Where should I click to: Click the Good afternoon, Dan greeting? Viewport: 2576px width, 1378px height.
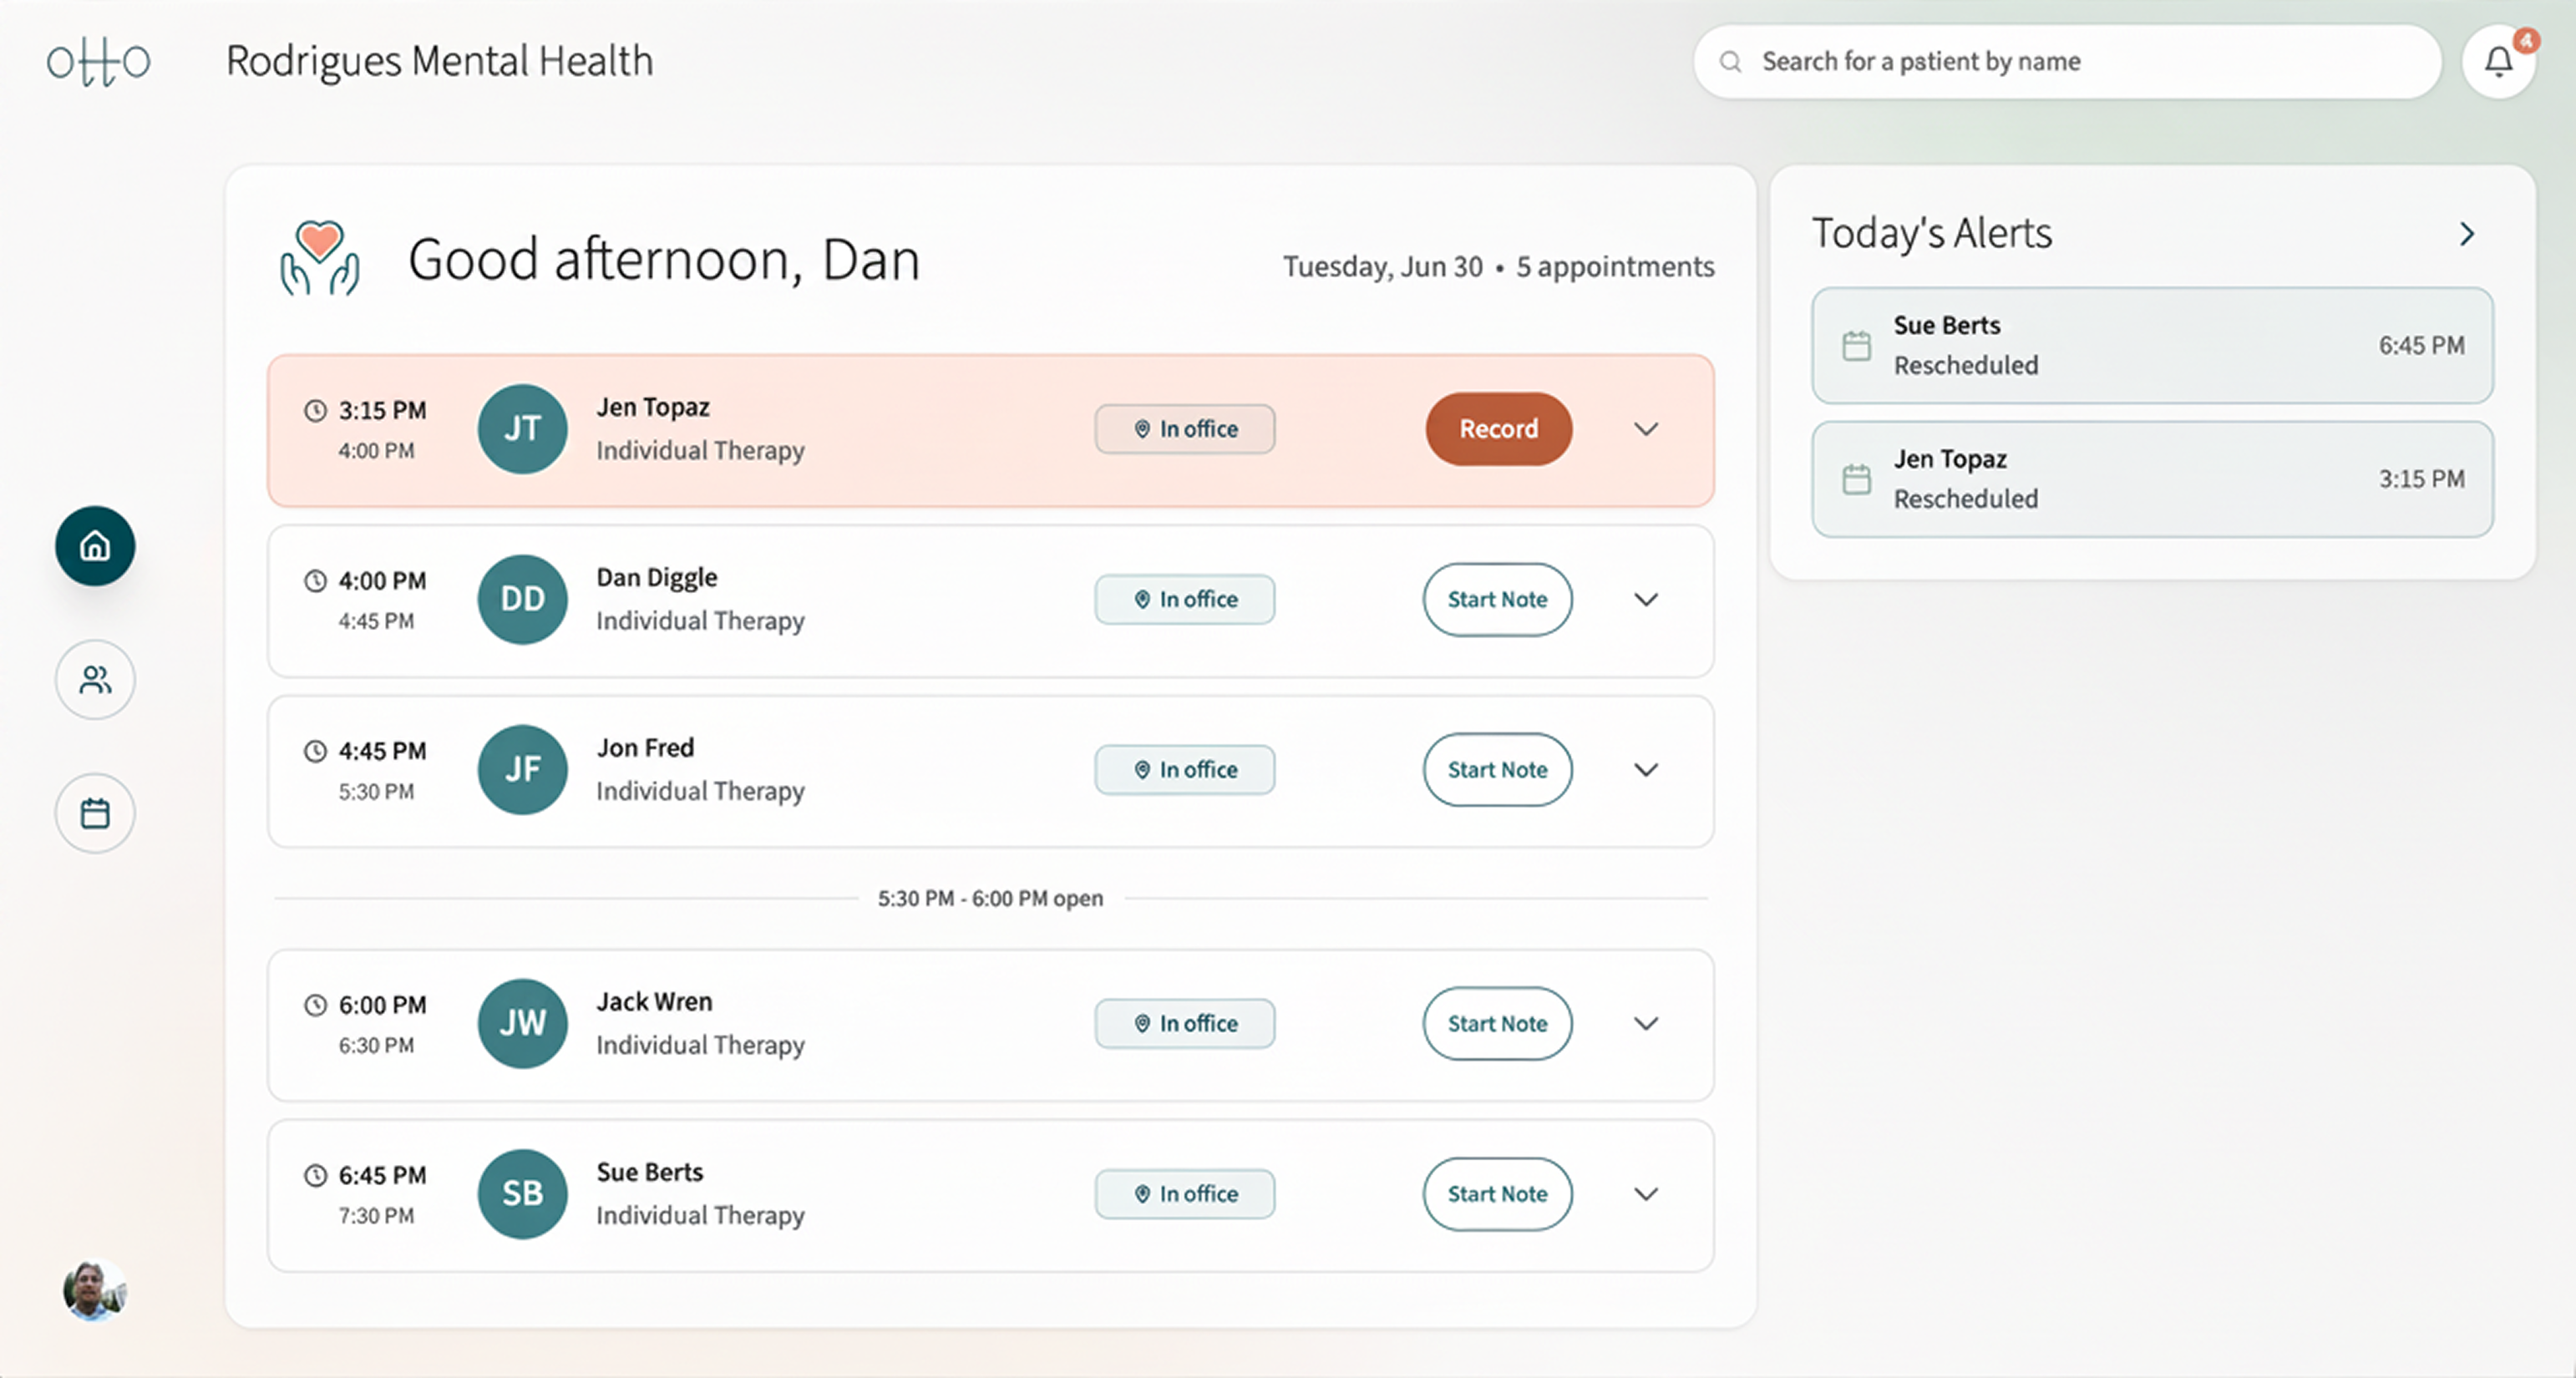click(x=664, y=260)
